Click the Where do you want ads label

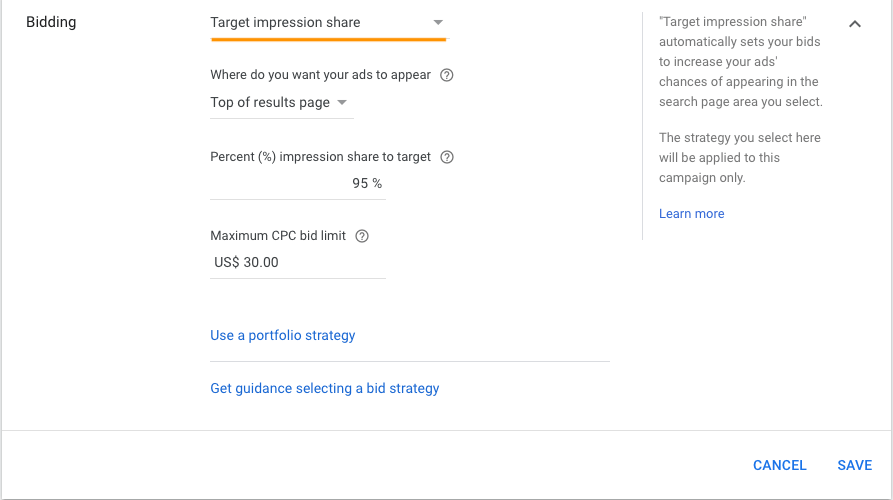point(321,75)
